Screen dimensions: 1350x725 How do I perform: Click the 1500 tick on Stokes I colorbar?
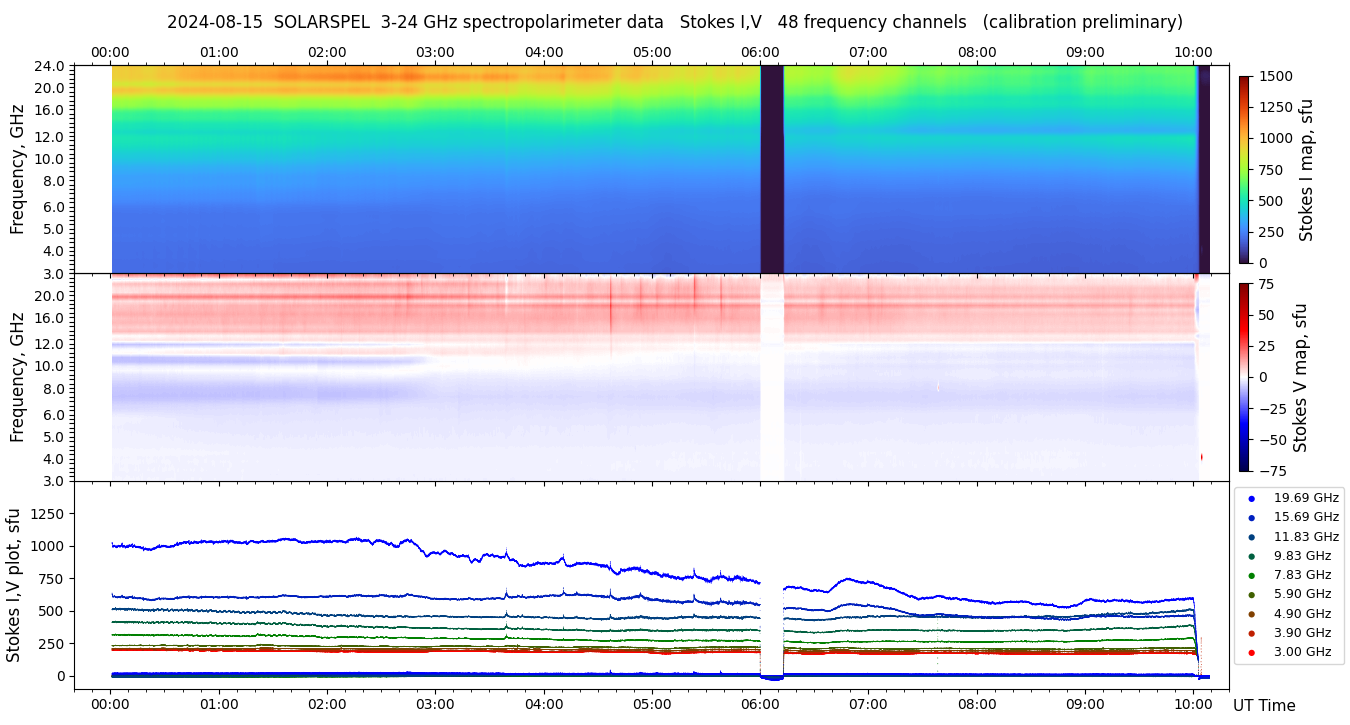pos(1275,76)
